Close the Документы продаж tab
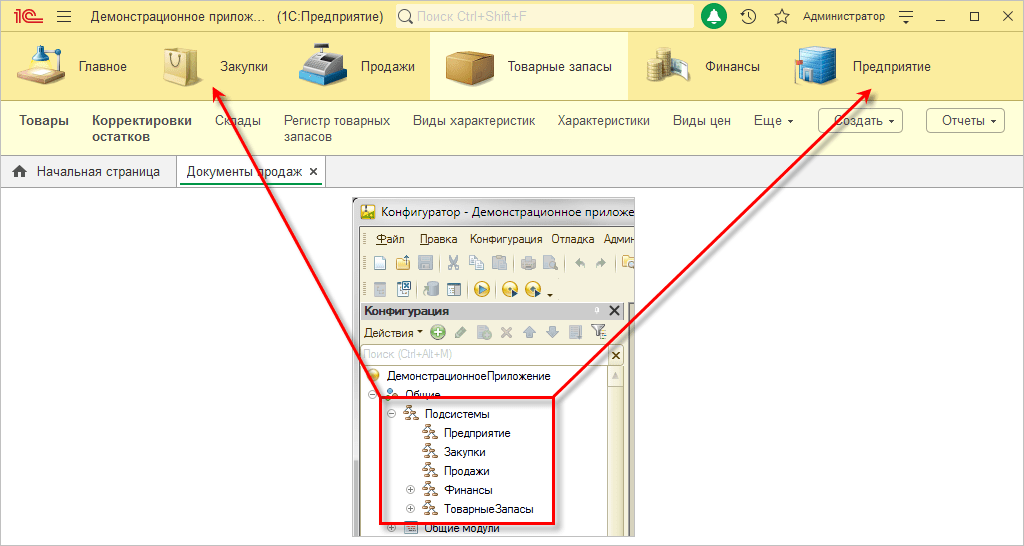The width and height of the screenshot is (1024, 546). coord(313,172)
